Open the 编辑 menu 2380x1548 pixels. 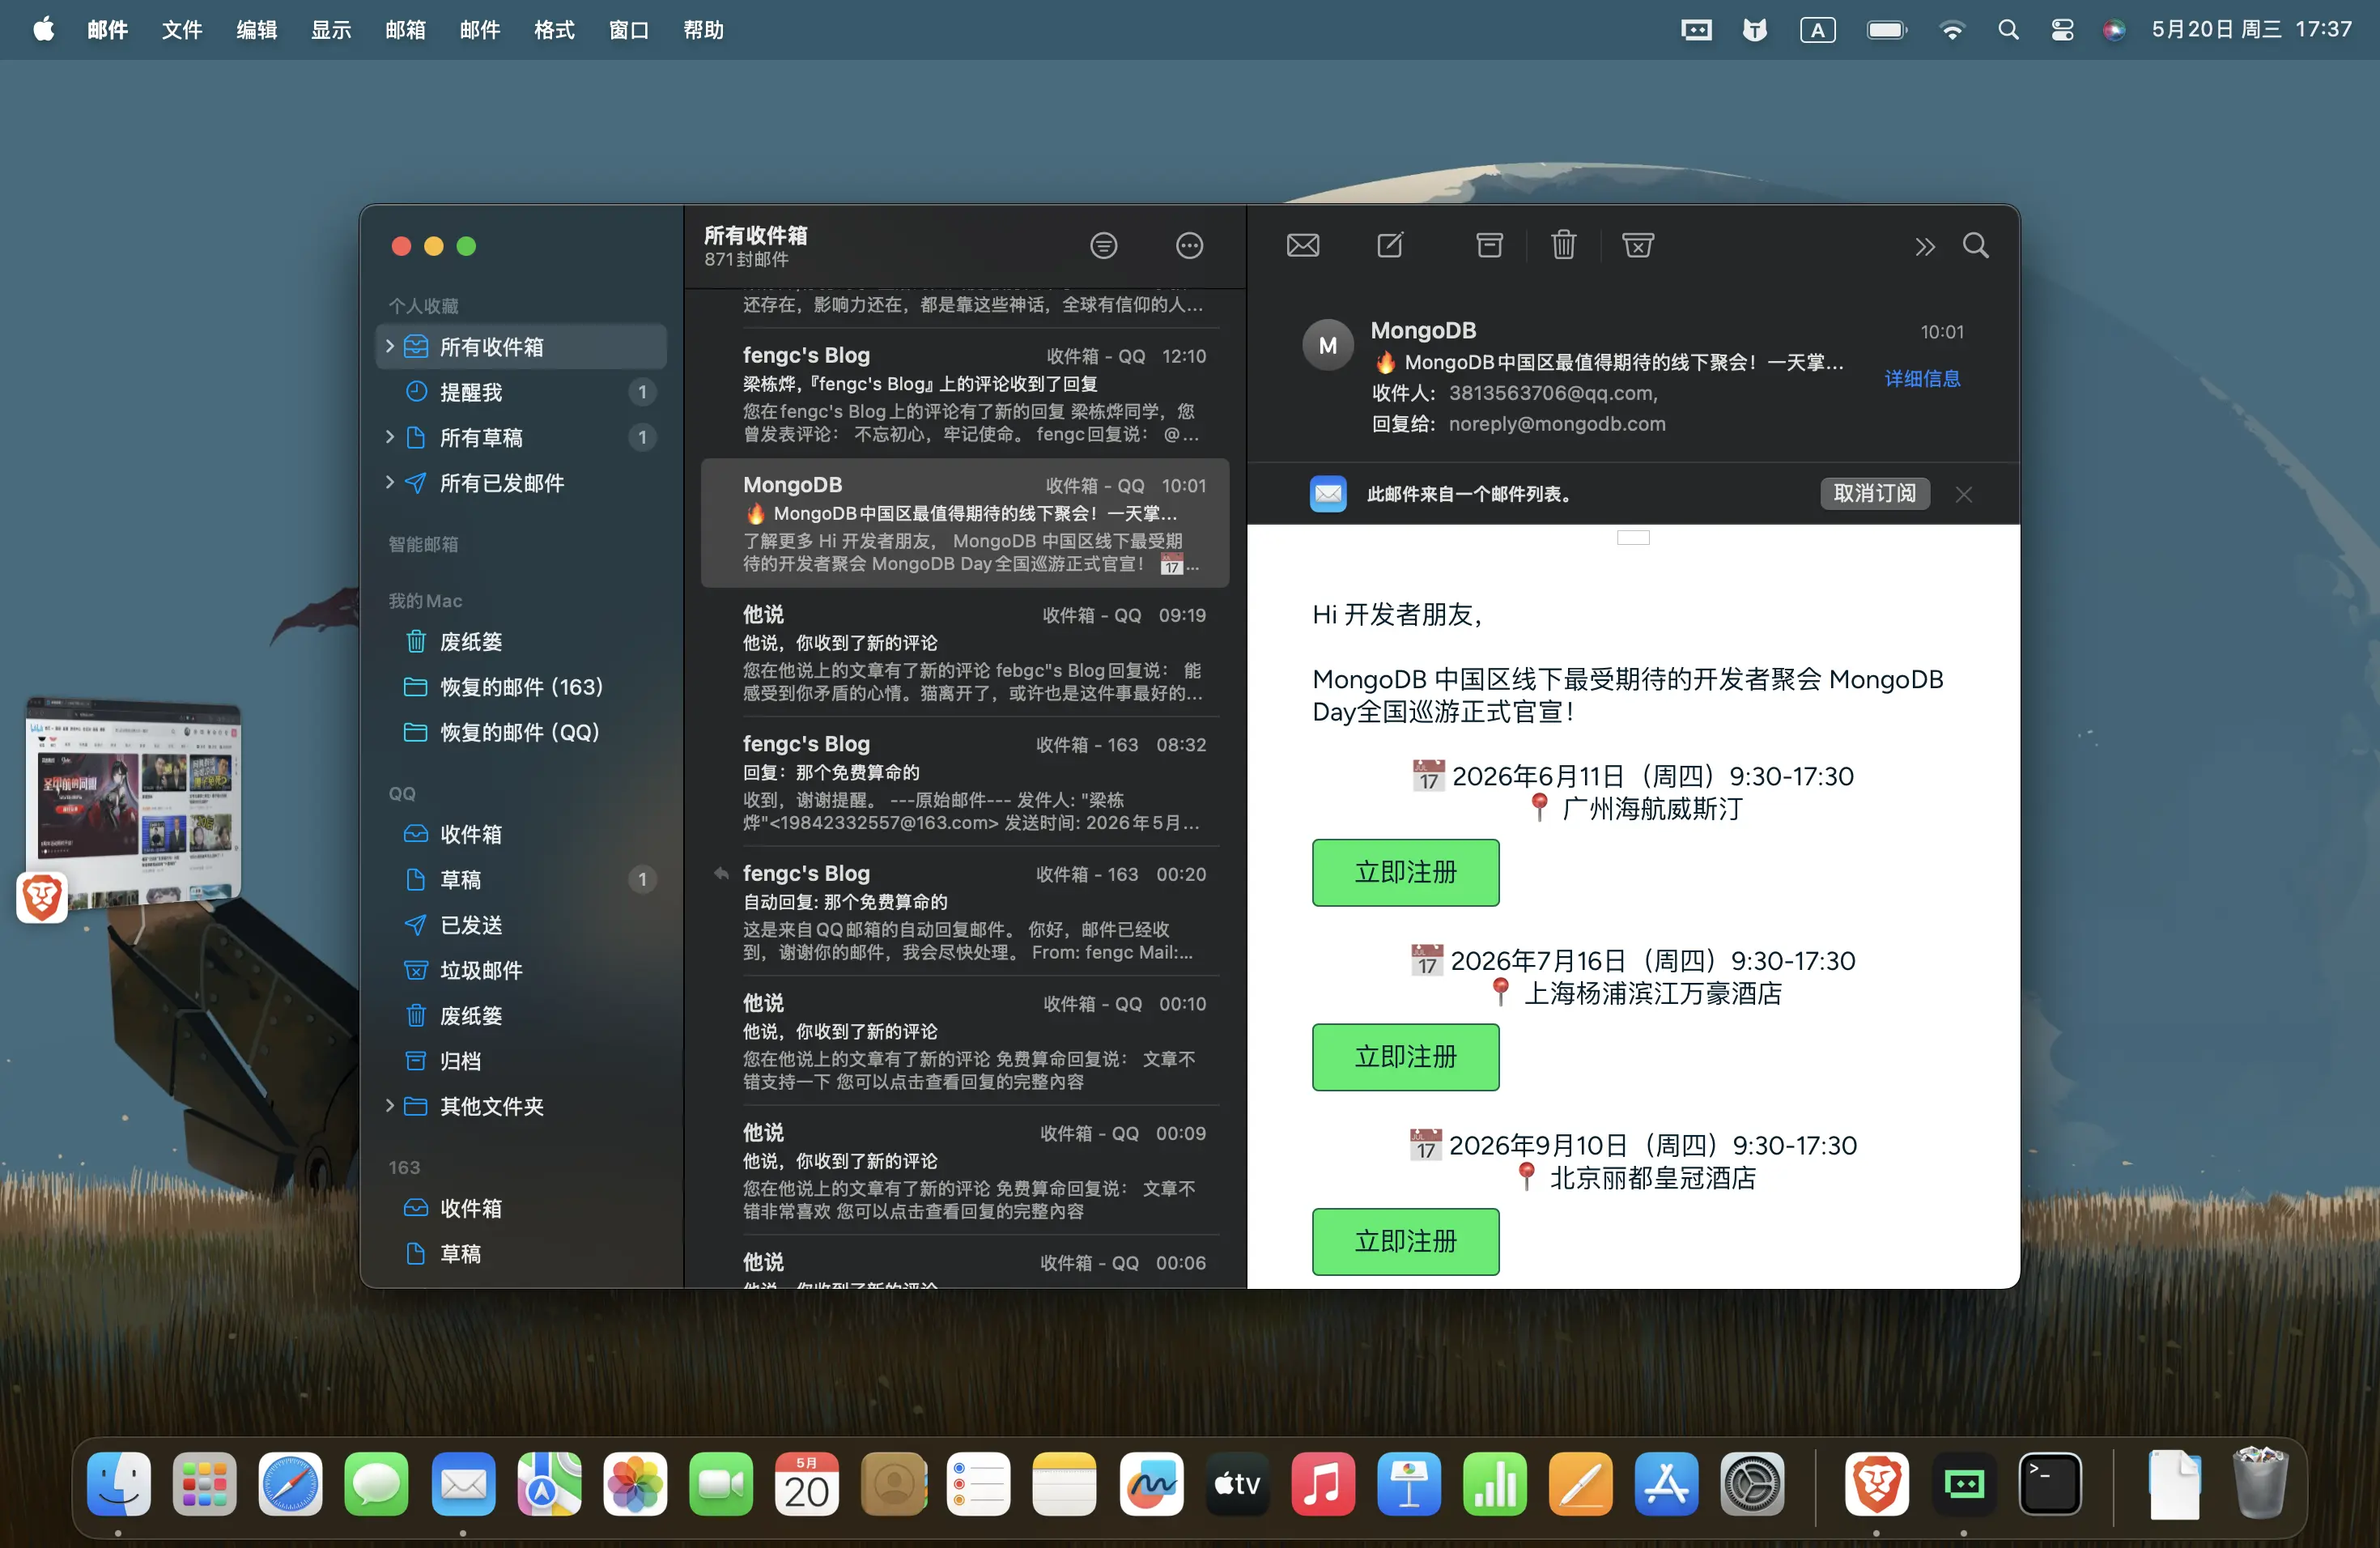click(256, 30)
